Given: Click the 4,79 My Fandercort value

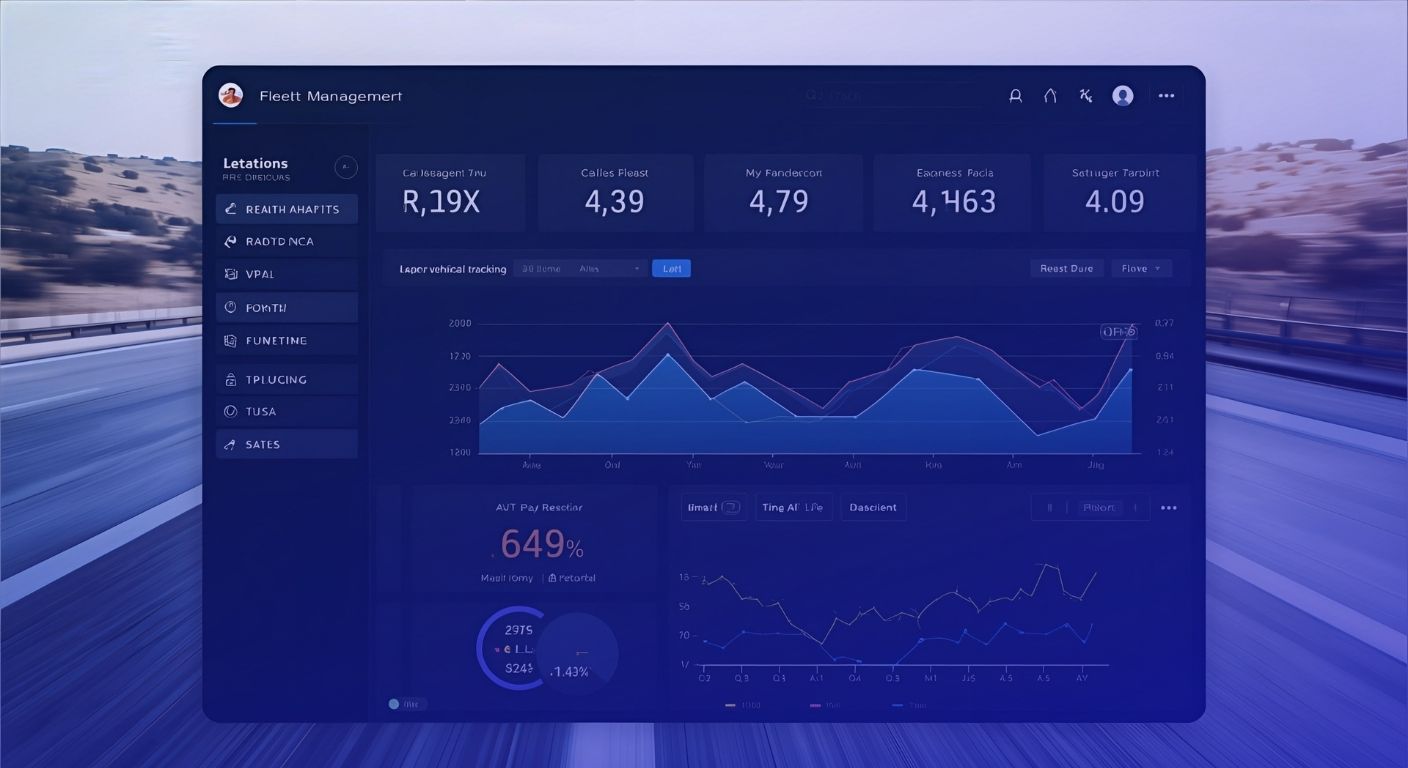Looking at the screenshot, I should (778, 201).
